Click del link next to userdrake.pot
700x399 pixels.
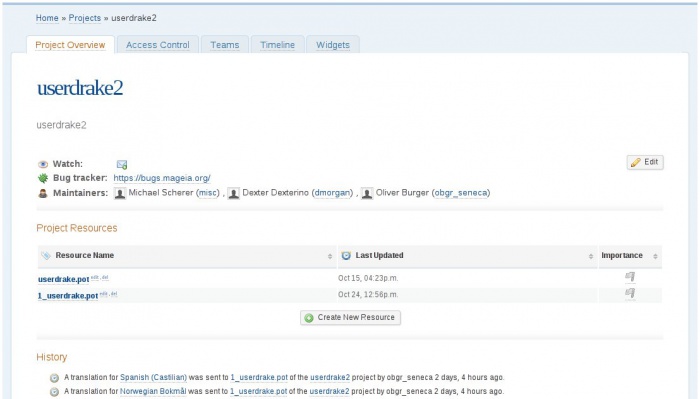point(105,278)
